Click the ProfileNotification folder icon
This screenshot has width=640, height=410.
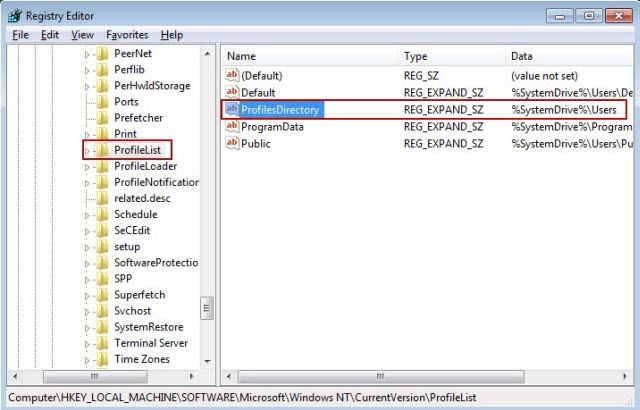tap(102, 182)
